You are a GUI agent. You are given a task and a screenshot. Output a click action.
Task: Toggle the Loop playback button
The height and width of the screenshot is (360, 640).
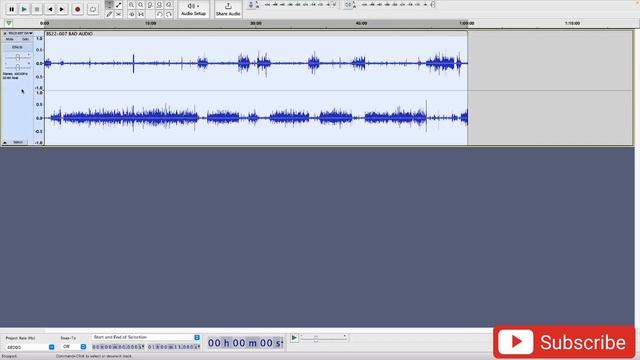(x=93, y=9)
